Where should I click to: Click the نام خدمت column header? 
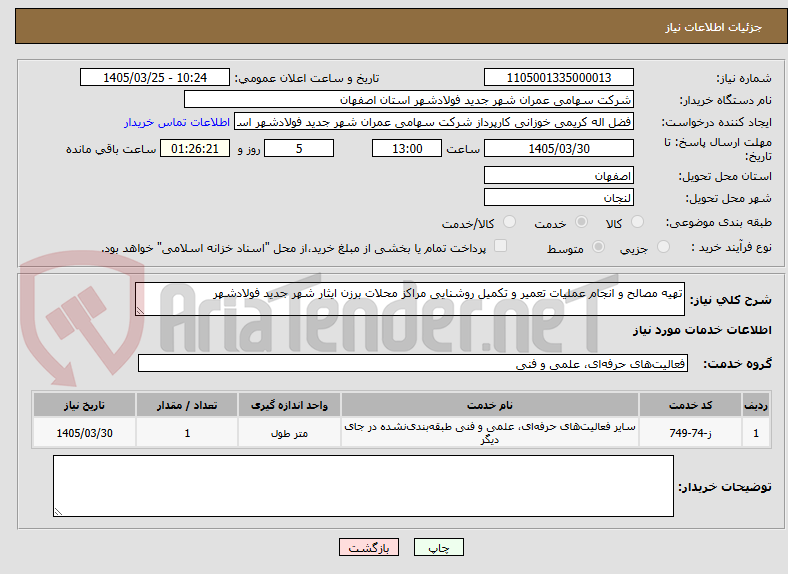[x=490, y=405]
